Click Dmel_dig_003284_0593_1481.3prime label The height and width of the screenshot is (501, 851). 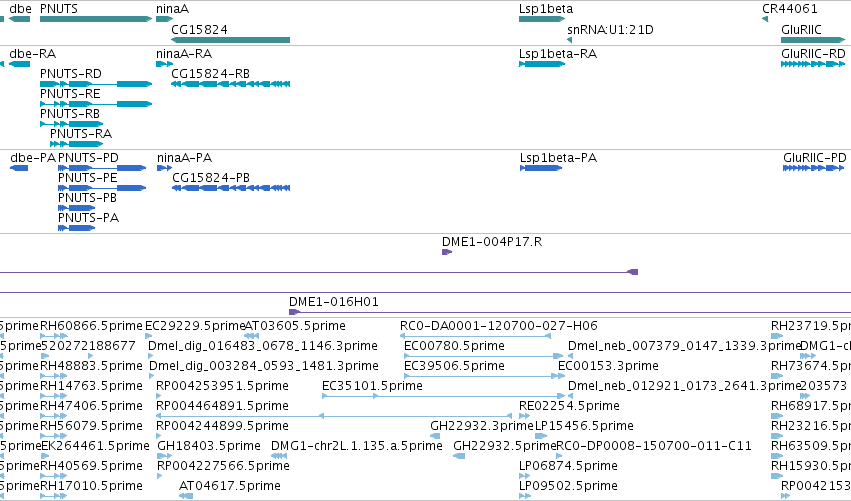[263, 366]
